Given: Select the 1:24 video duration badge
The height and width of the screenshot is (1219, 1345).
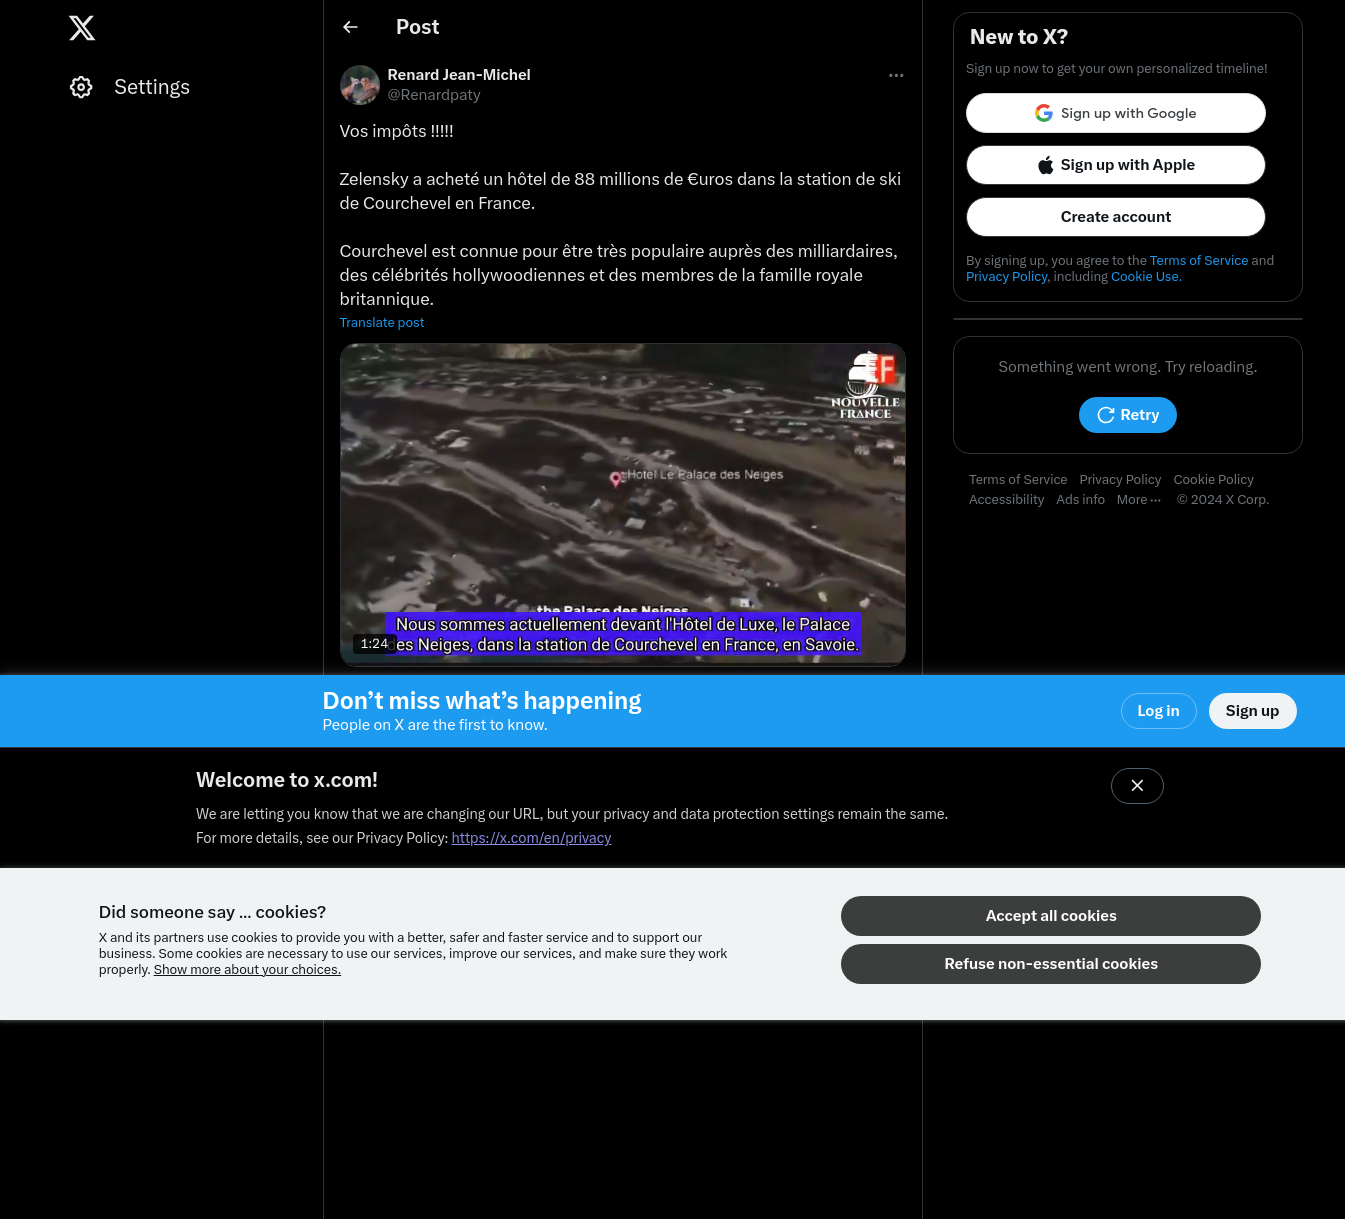Looking at the screenshot, I should tap(374, 644).
